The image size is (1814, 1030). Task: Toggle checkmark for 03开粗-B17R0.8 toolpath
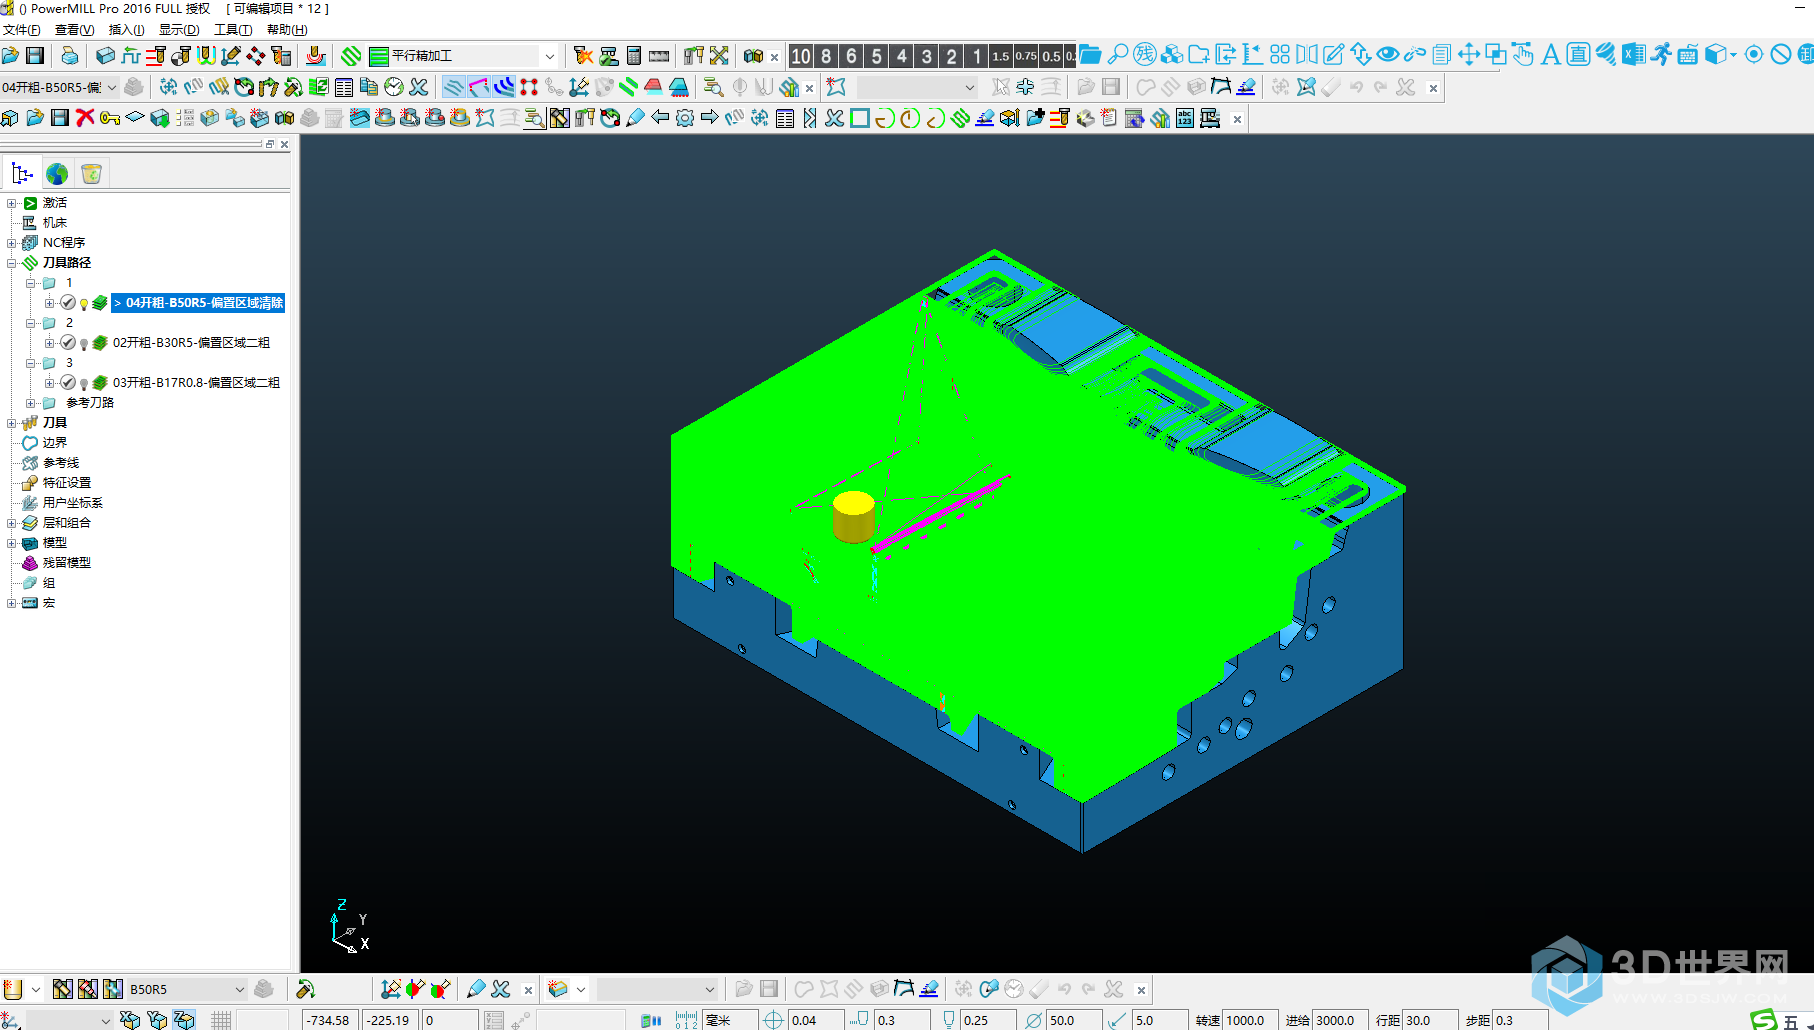pyautogui.click(x=68, y=383)
